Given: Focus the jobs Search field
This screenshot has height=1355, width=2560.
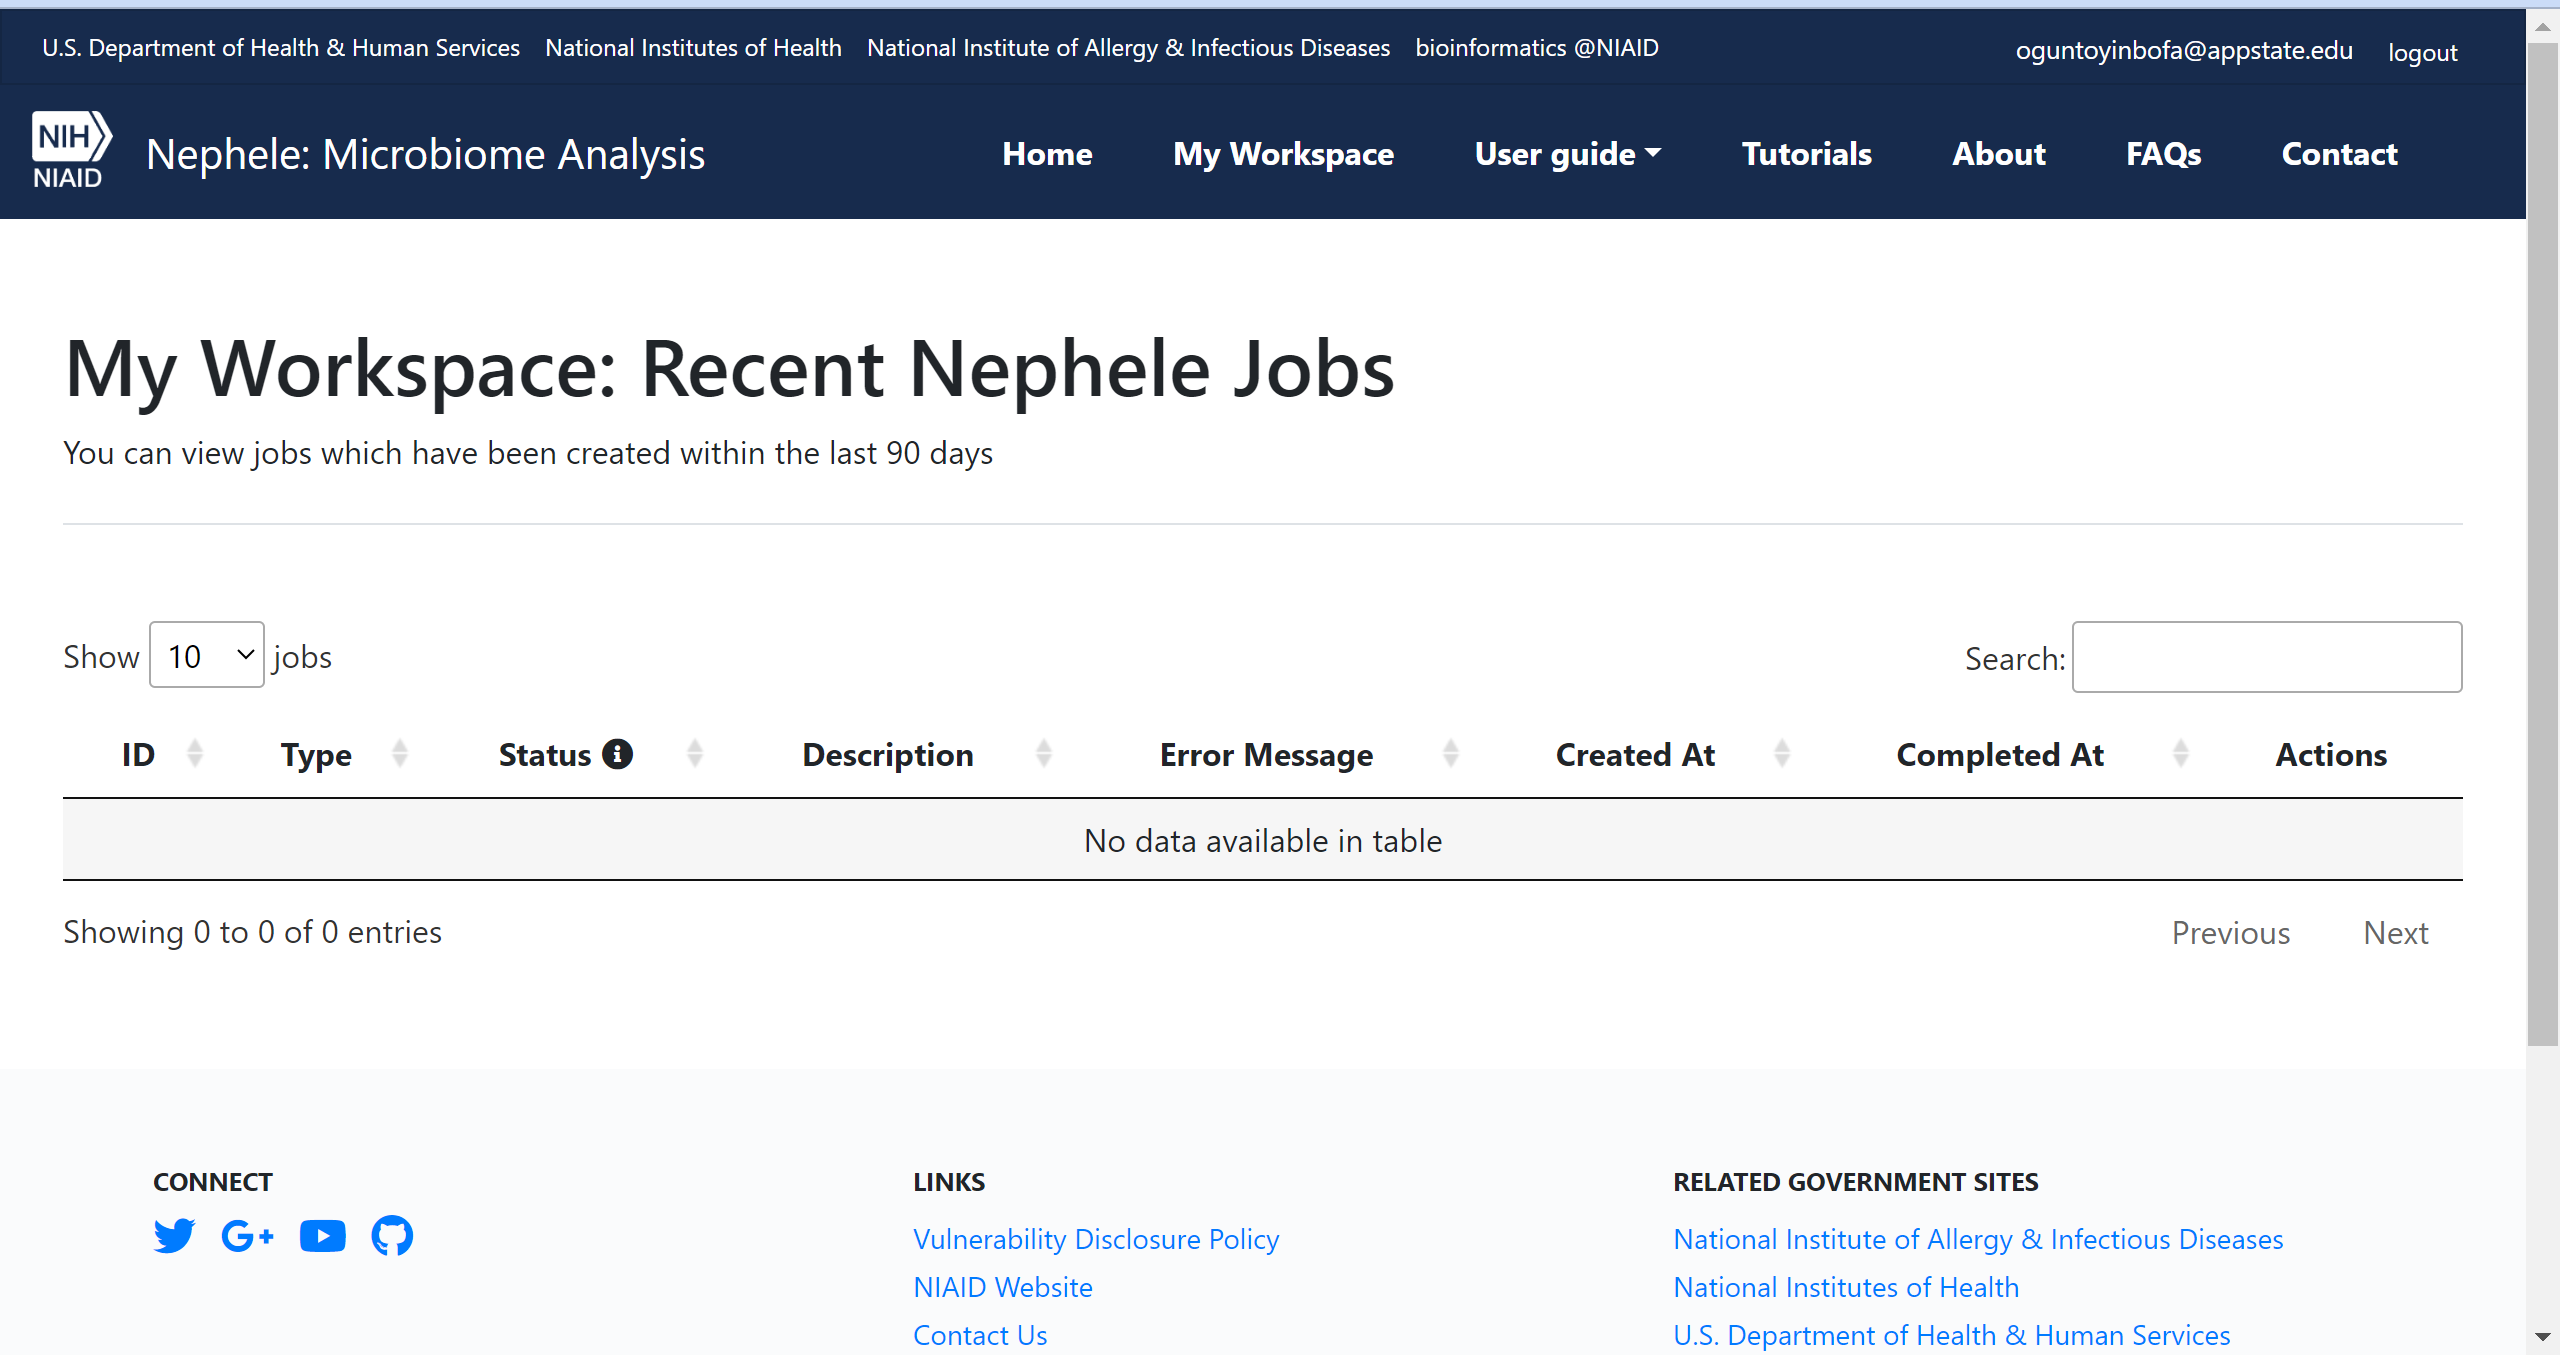Looking at the screenshot, I should pos(2266,657).
